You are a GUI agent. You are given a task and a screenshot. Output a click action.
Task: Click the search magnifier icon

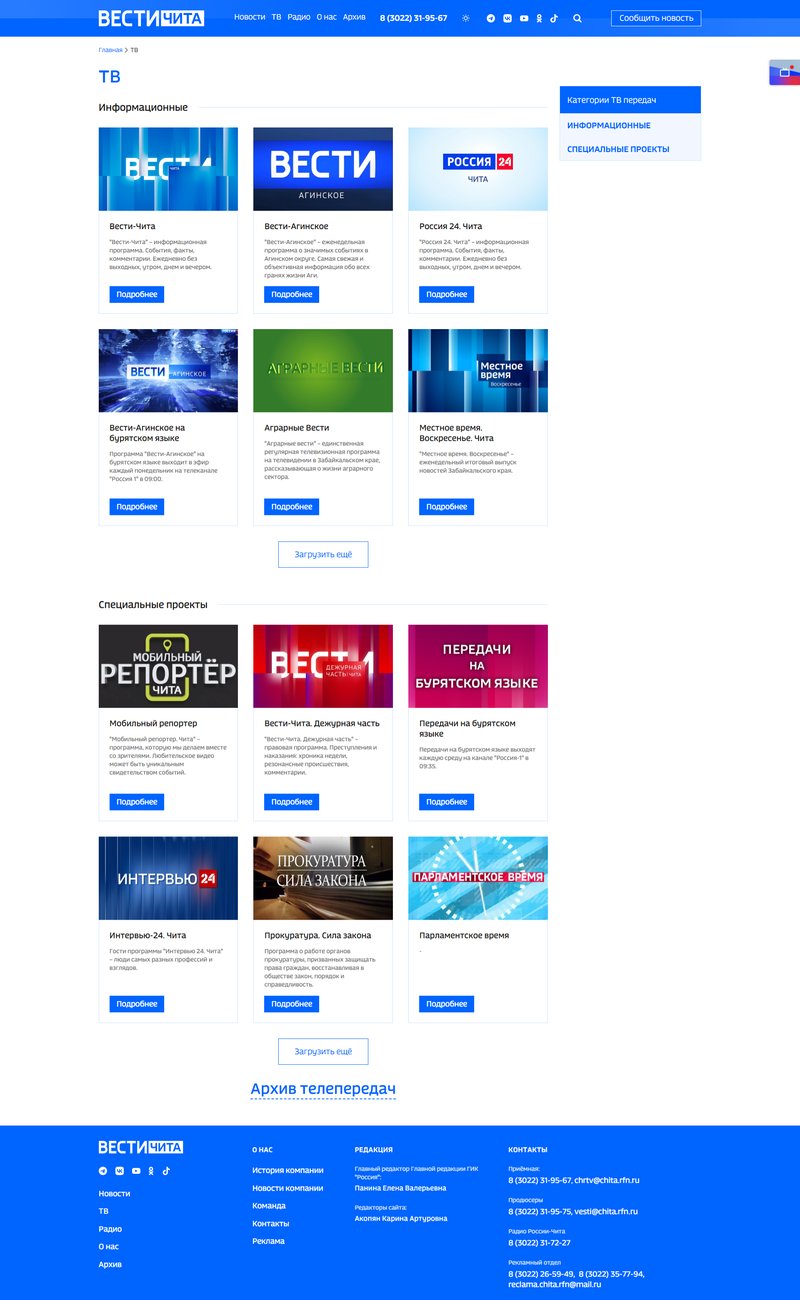point(577,18)
